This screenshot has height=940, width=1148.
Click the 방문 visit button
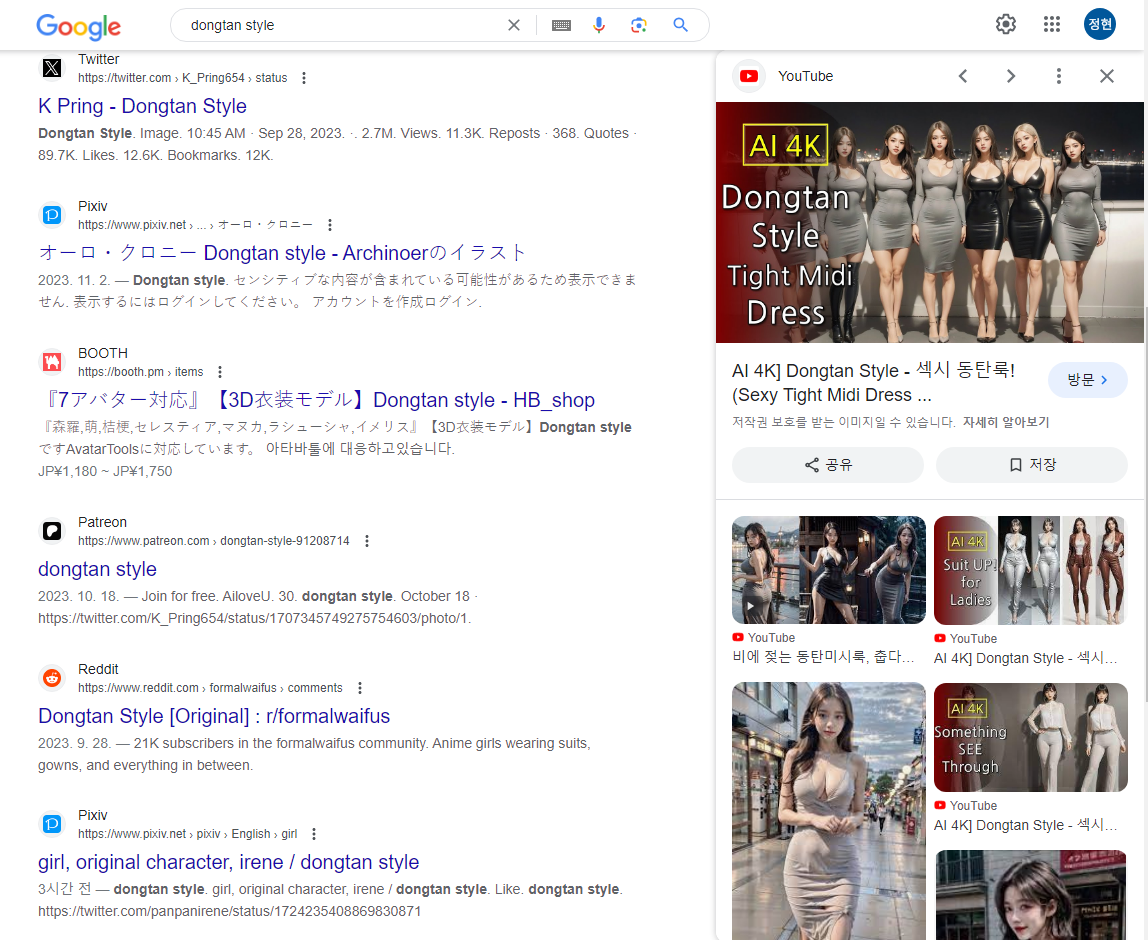click(1087, 380)
